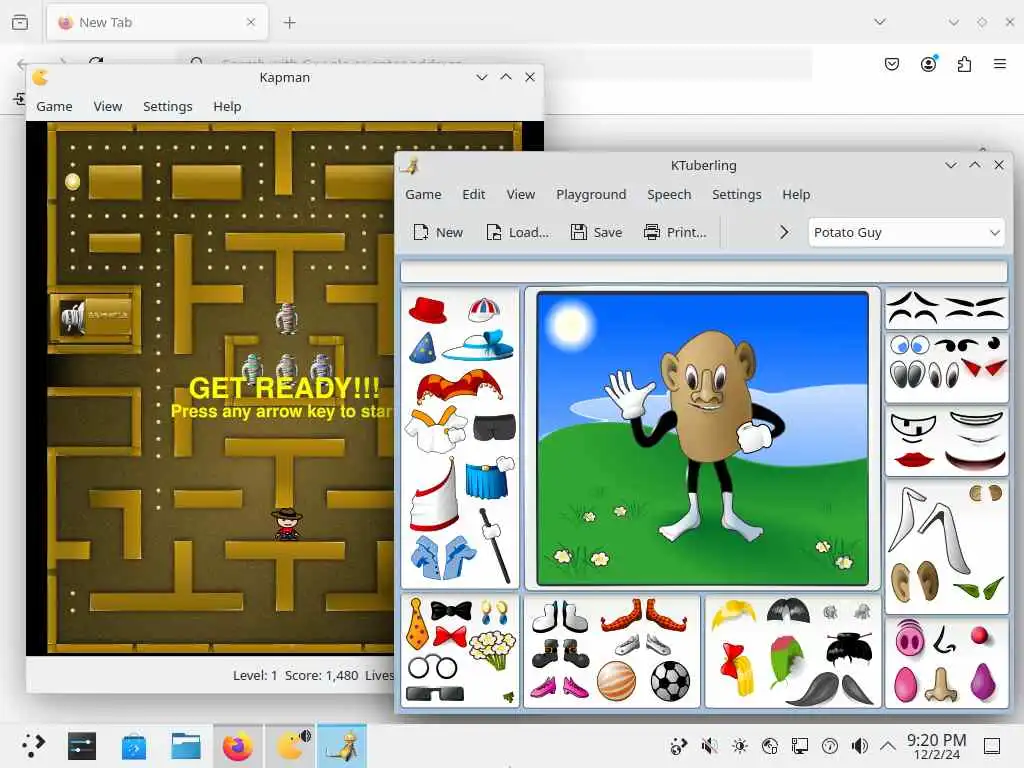
Task: Choose the orange polka dot necktie
Action: click(x=417, y=624)
